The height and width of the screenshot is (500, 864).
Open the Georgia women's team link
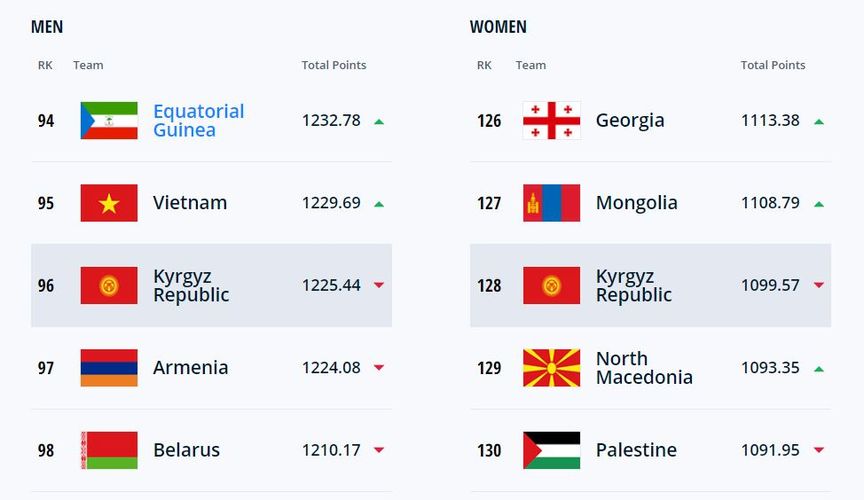(x=630, y=121)
